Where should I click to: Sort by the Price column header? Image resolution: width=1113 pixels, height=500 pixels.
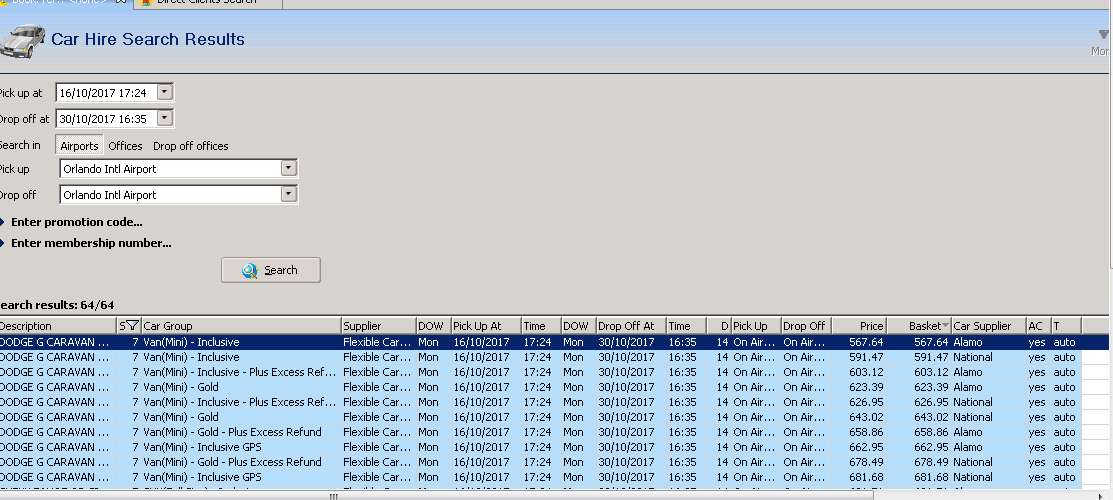point(859,326)
